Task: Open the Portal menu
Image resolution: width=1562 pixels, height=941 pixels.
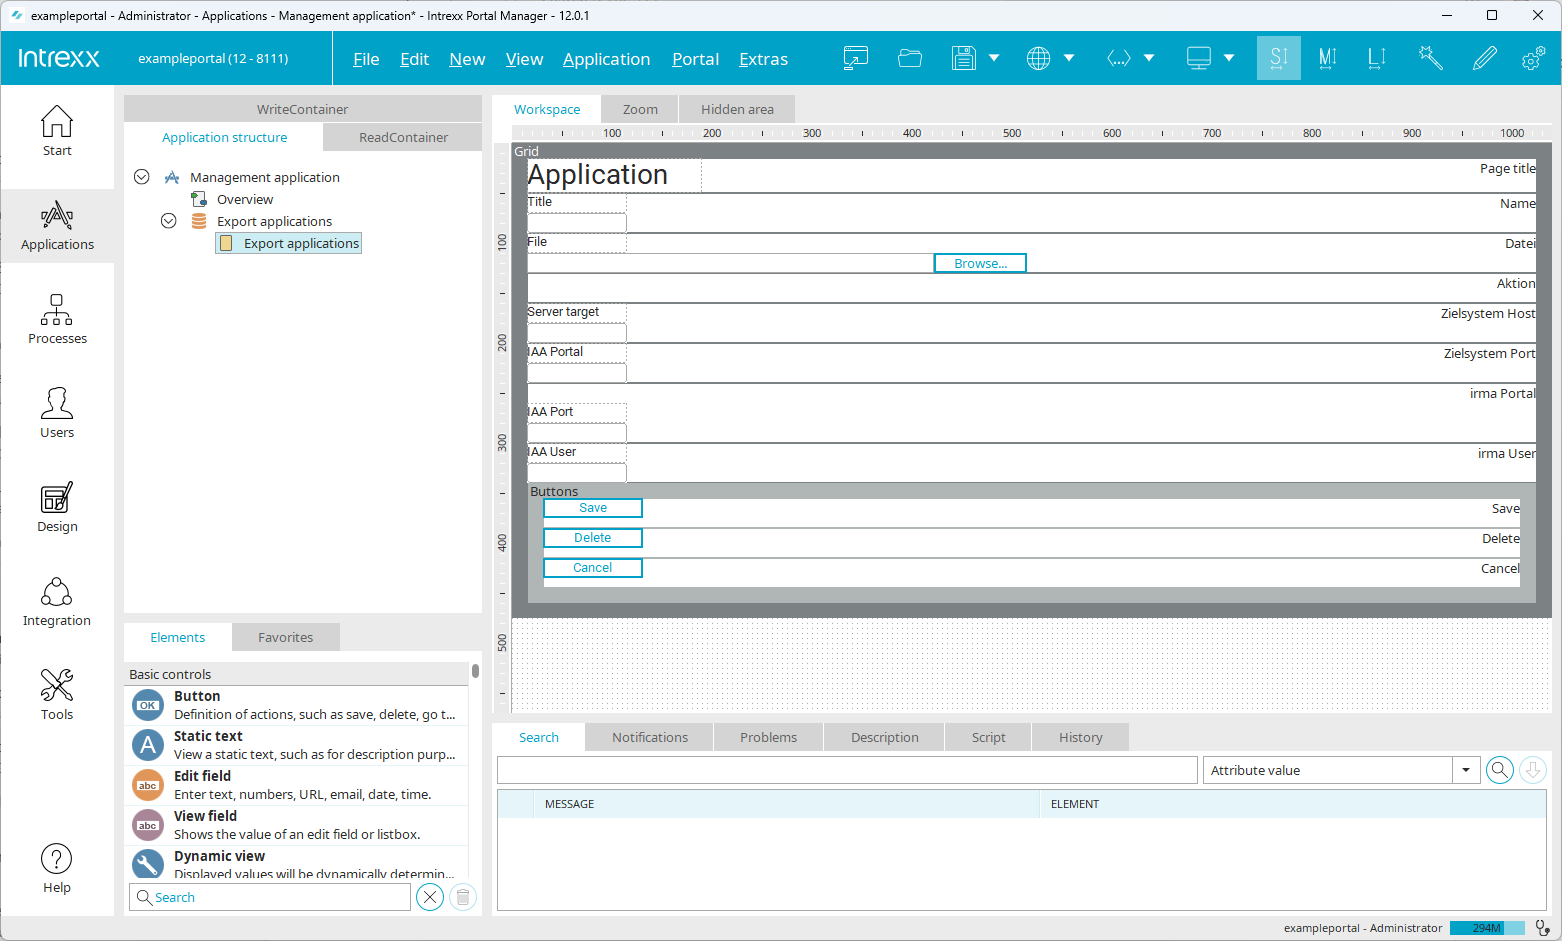Action: [695, 59]
